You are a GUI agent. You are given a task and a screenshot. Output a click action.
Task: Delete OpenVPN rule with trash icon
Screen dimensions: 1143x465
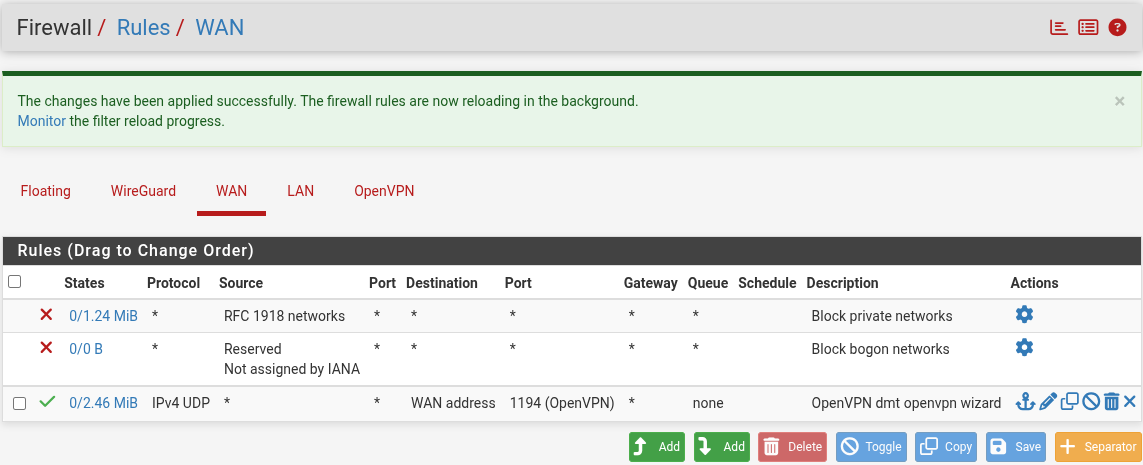click(x=1111, y=402)
